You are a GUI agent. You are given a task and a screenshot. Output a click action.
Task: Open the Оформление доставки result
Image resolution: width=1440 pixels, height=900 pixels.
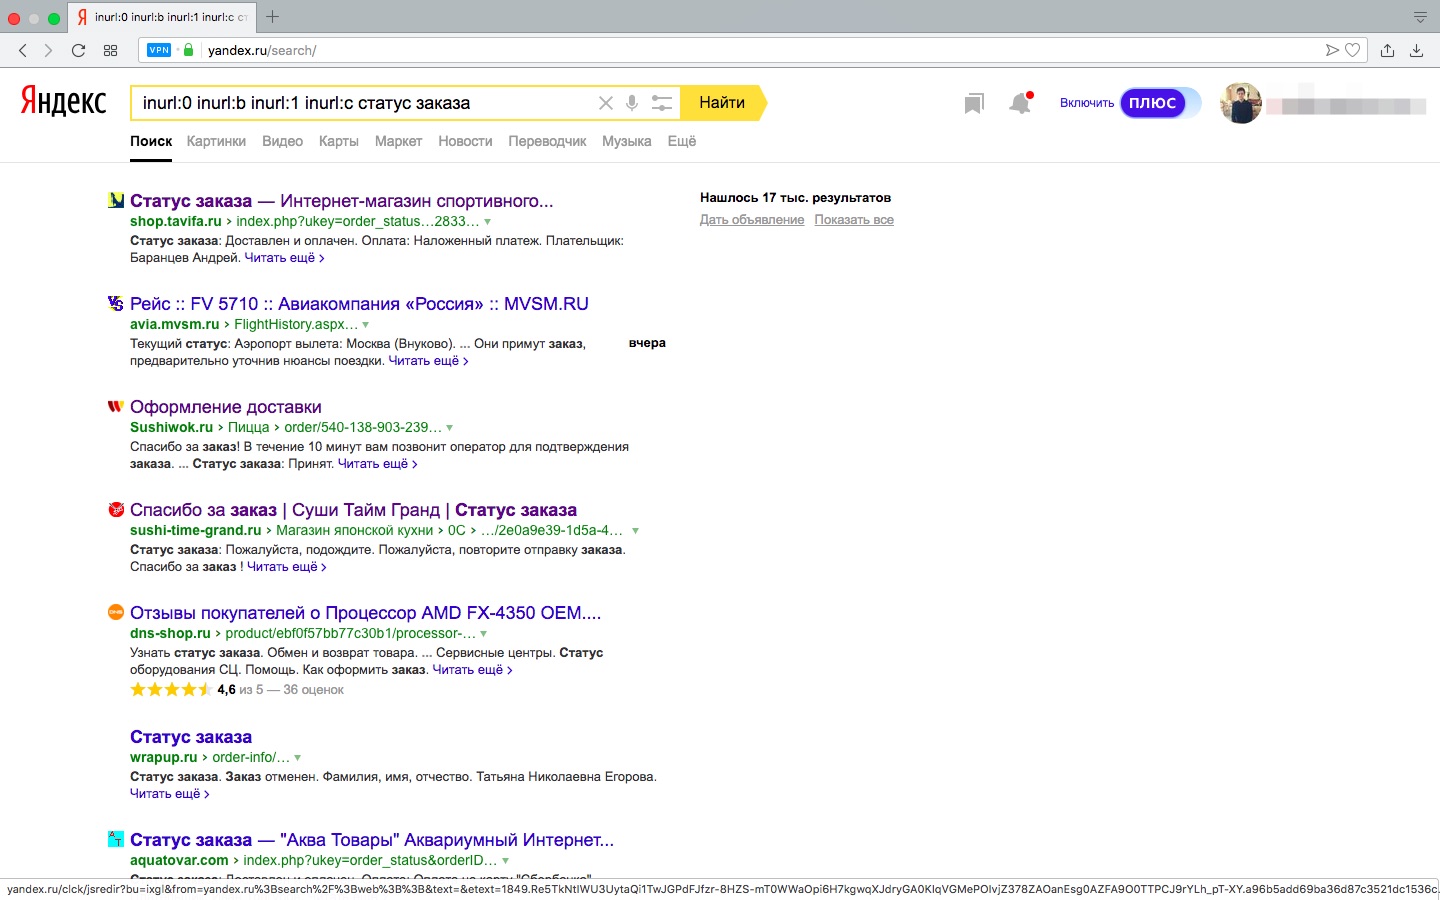pyautogui.click(x=226, y=407)
